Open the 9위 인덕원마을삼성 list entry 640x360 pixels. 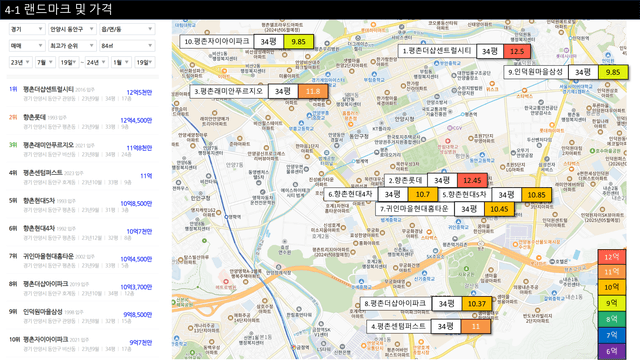pyautogui.click(x=81, y=316)
